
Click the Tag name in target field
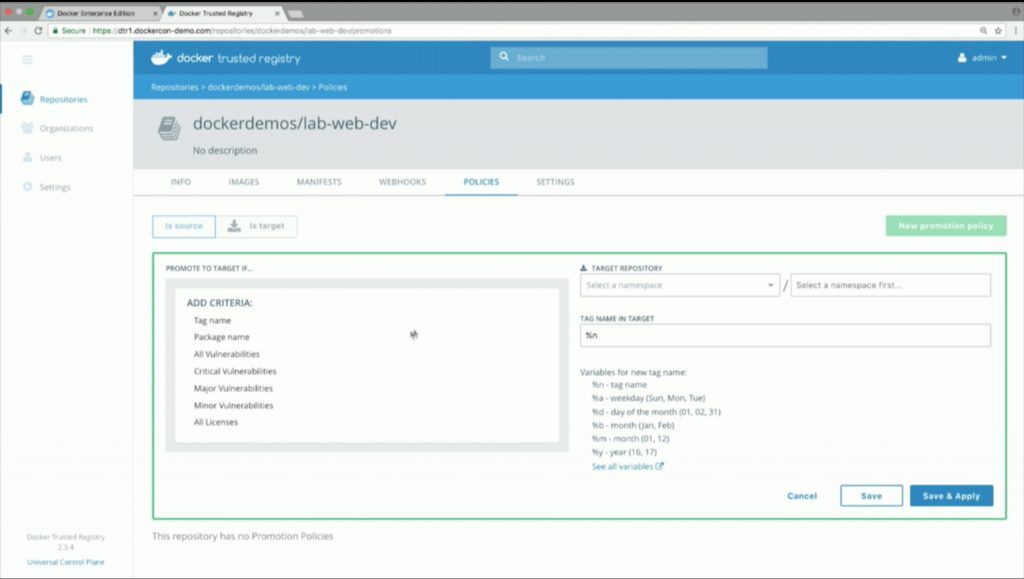[785, 336]
